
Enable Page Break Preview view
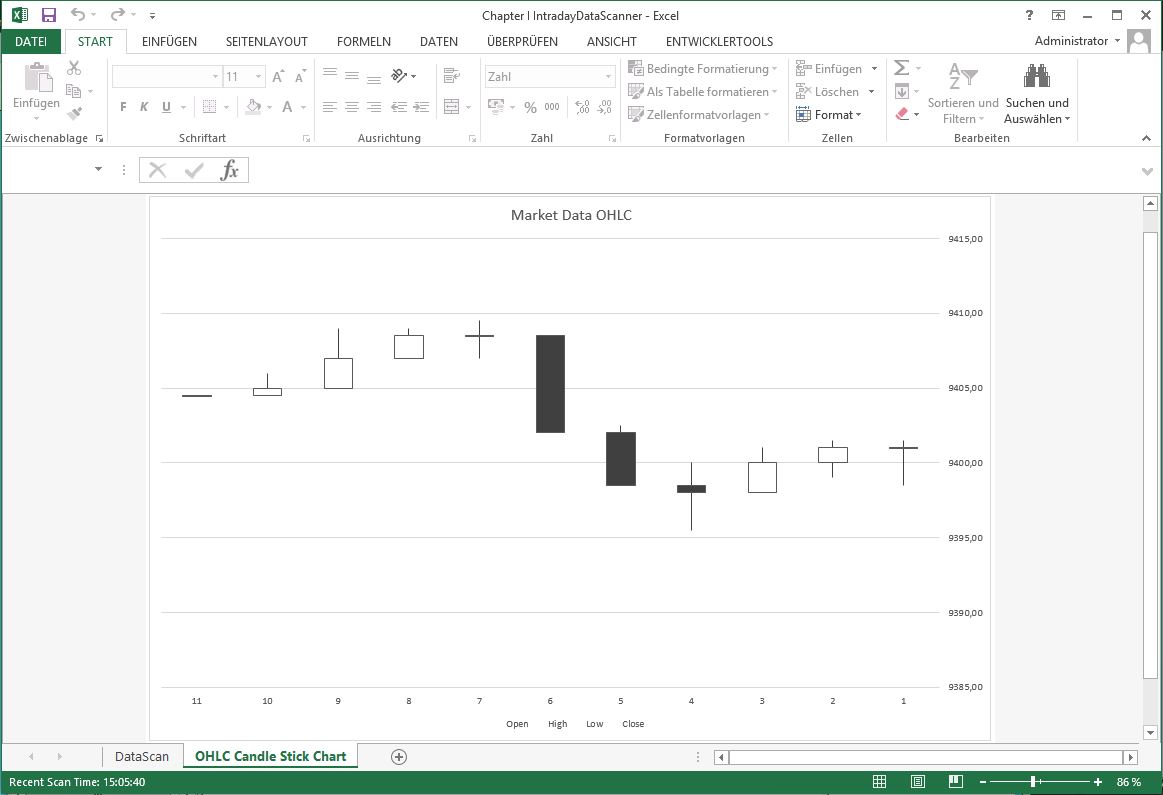956,782
